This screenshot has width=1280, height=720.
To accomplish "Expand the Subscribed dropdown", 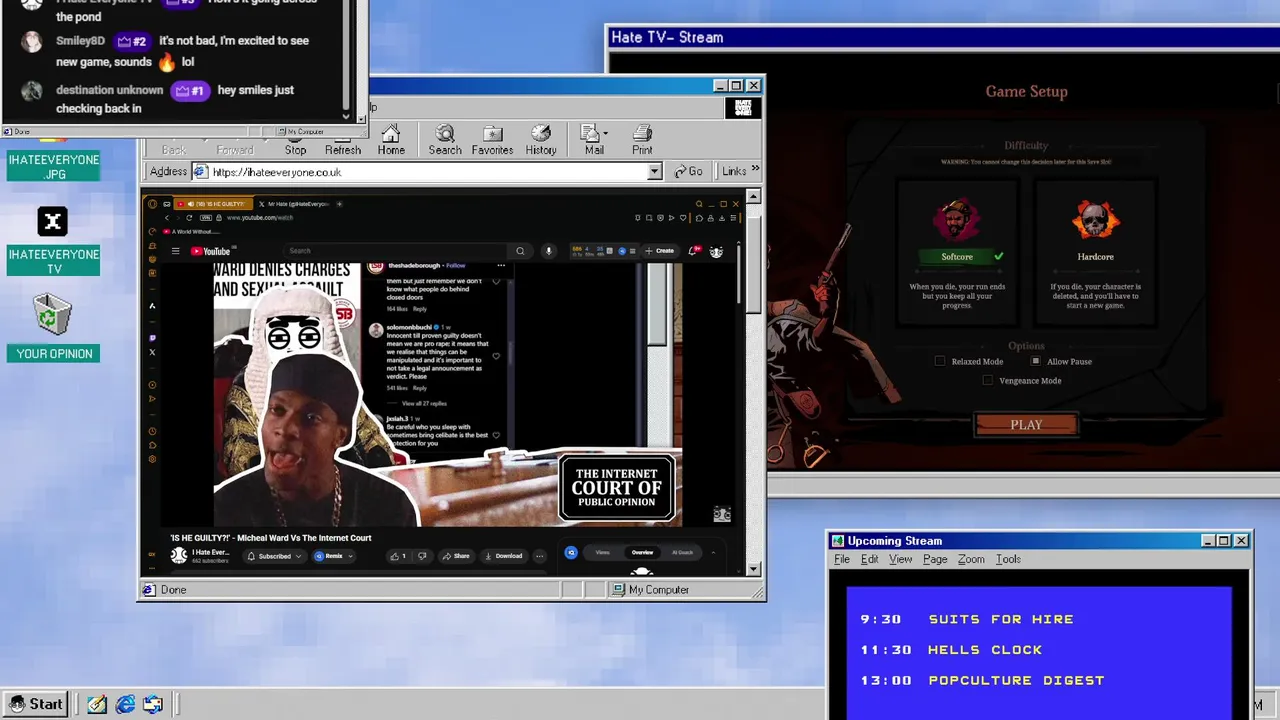I will point(298,556).
